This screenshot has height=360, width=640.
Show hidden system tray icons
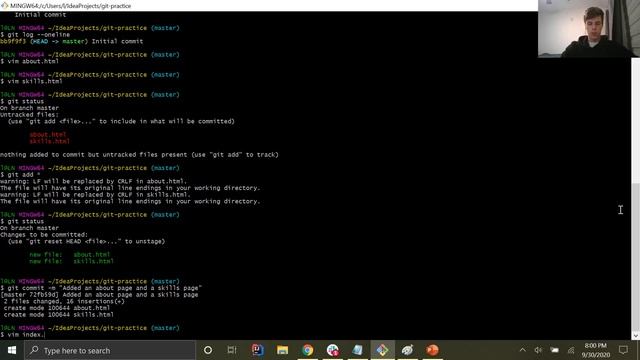pyautogui.click(x=522, y=350)
